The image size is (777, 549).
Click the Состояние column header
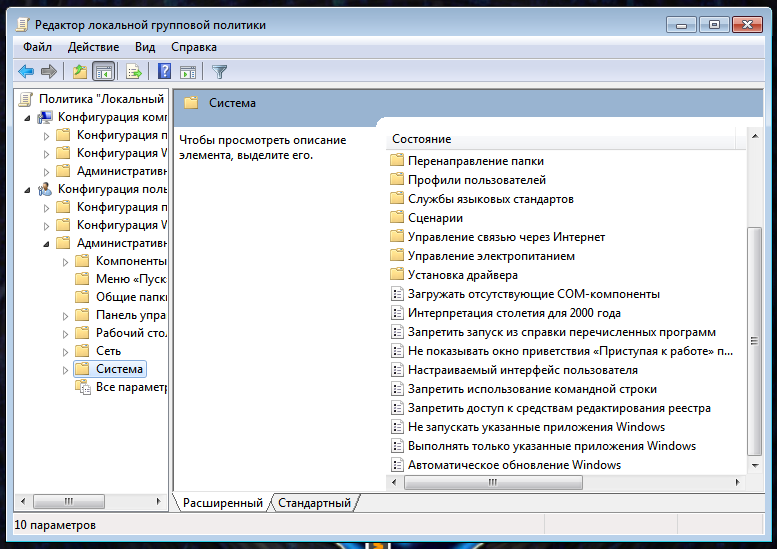point(561,139)
